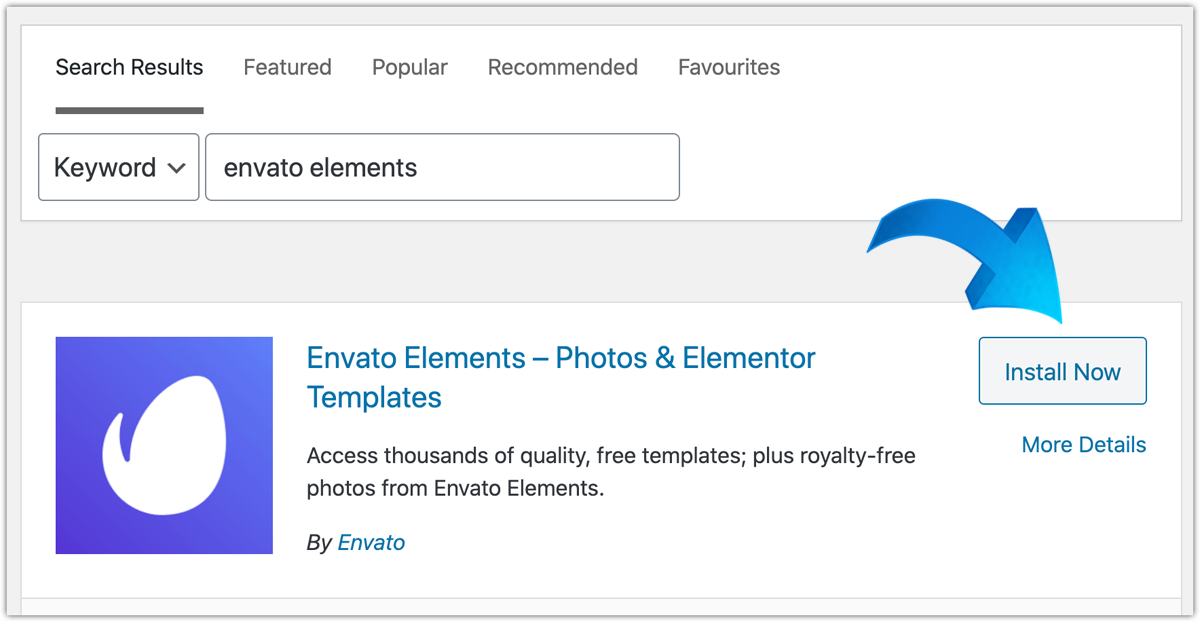Image resolution: width=1200 pixels, height=622 pixels.
Task: Open More Details link for the plugin
Action: 1084,445
